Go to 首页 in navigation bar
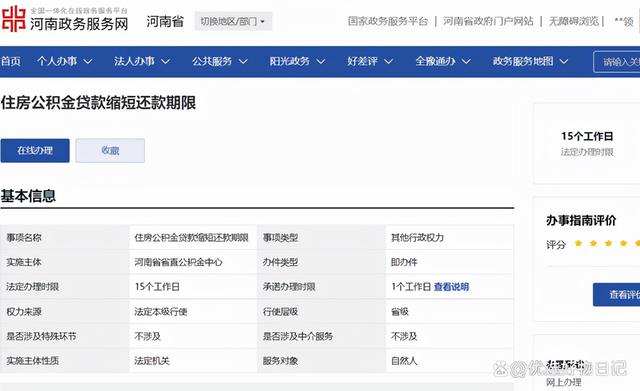 pyautogui.click(x=11, y=62)
